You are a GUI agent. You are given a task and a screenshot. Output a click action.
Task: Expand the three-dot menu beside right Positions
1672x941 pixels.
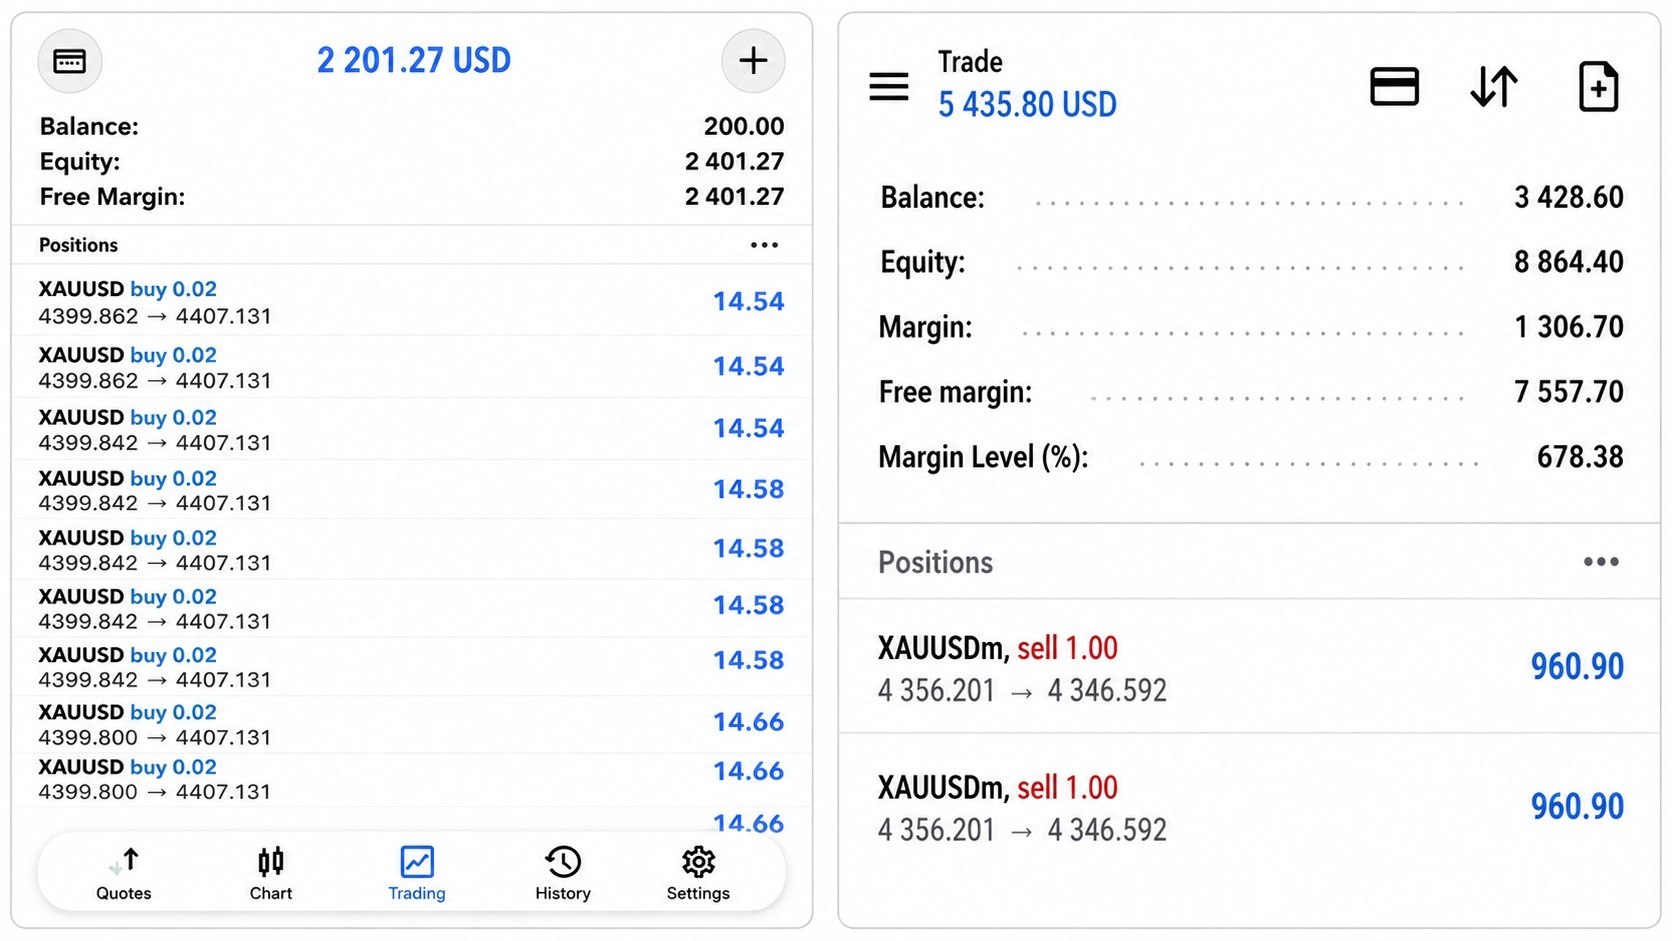1601,562
